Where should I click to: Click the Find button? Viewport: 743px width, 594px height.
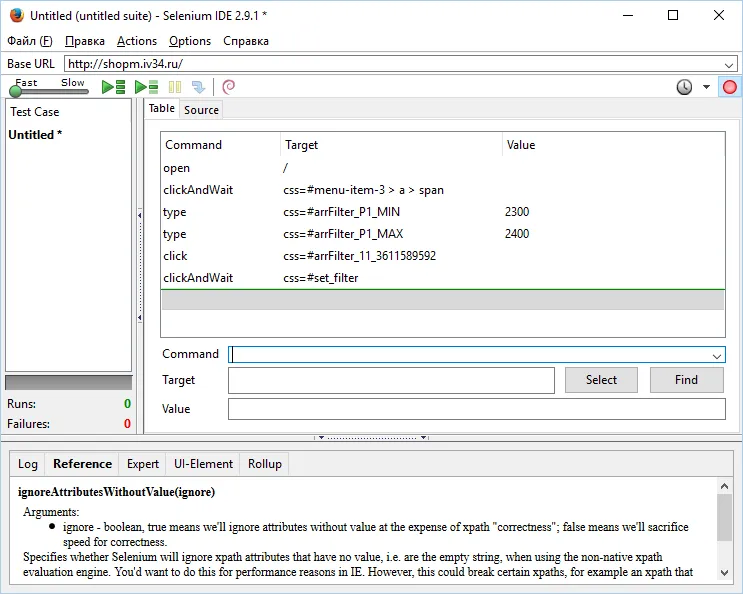[686, 380]
